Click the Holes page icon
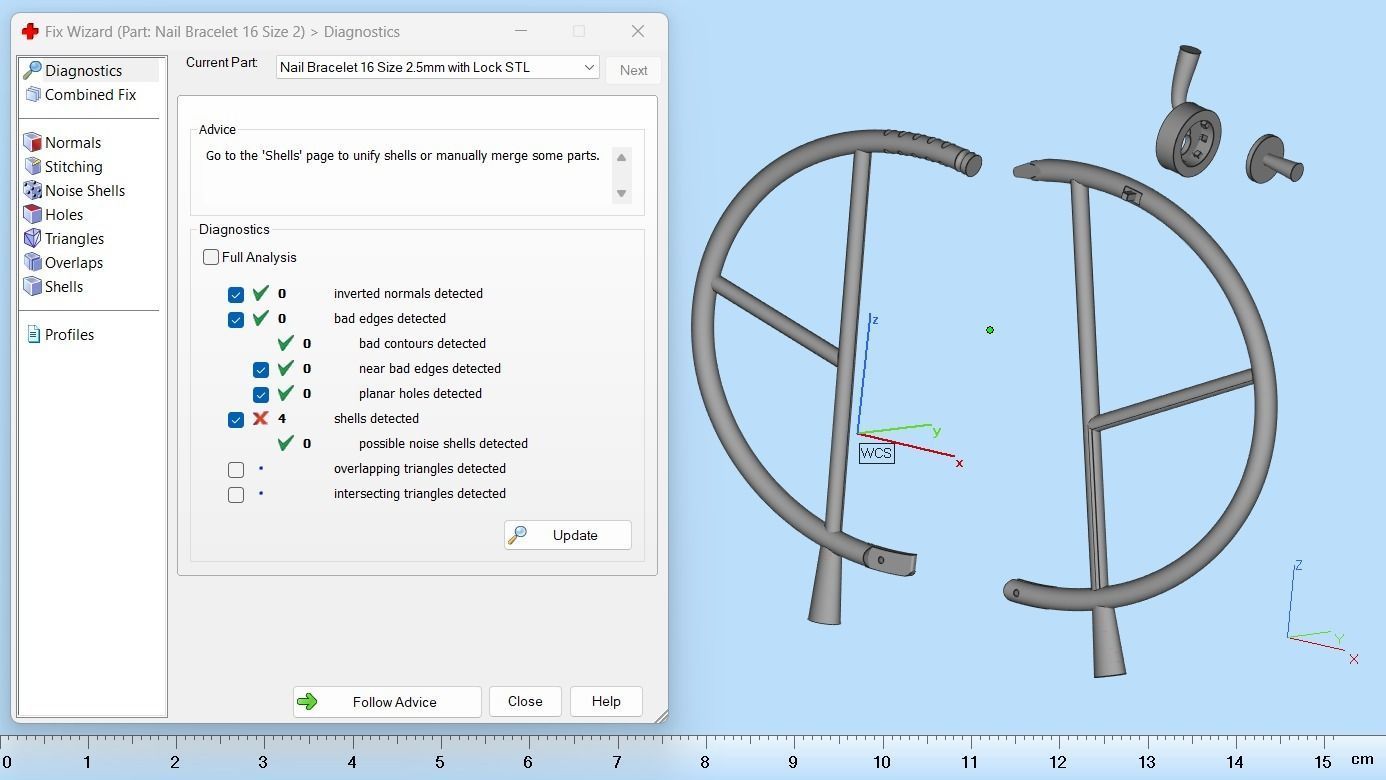Viewport: 1386px width, 780px height. click(32, 214)
